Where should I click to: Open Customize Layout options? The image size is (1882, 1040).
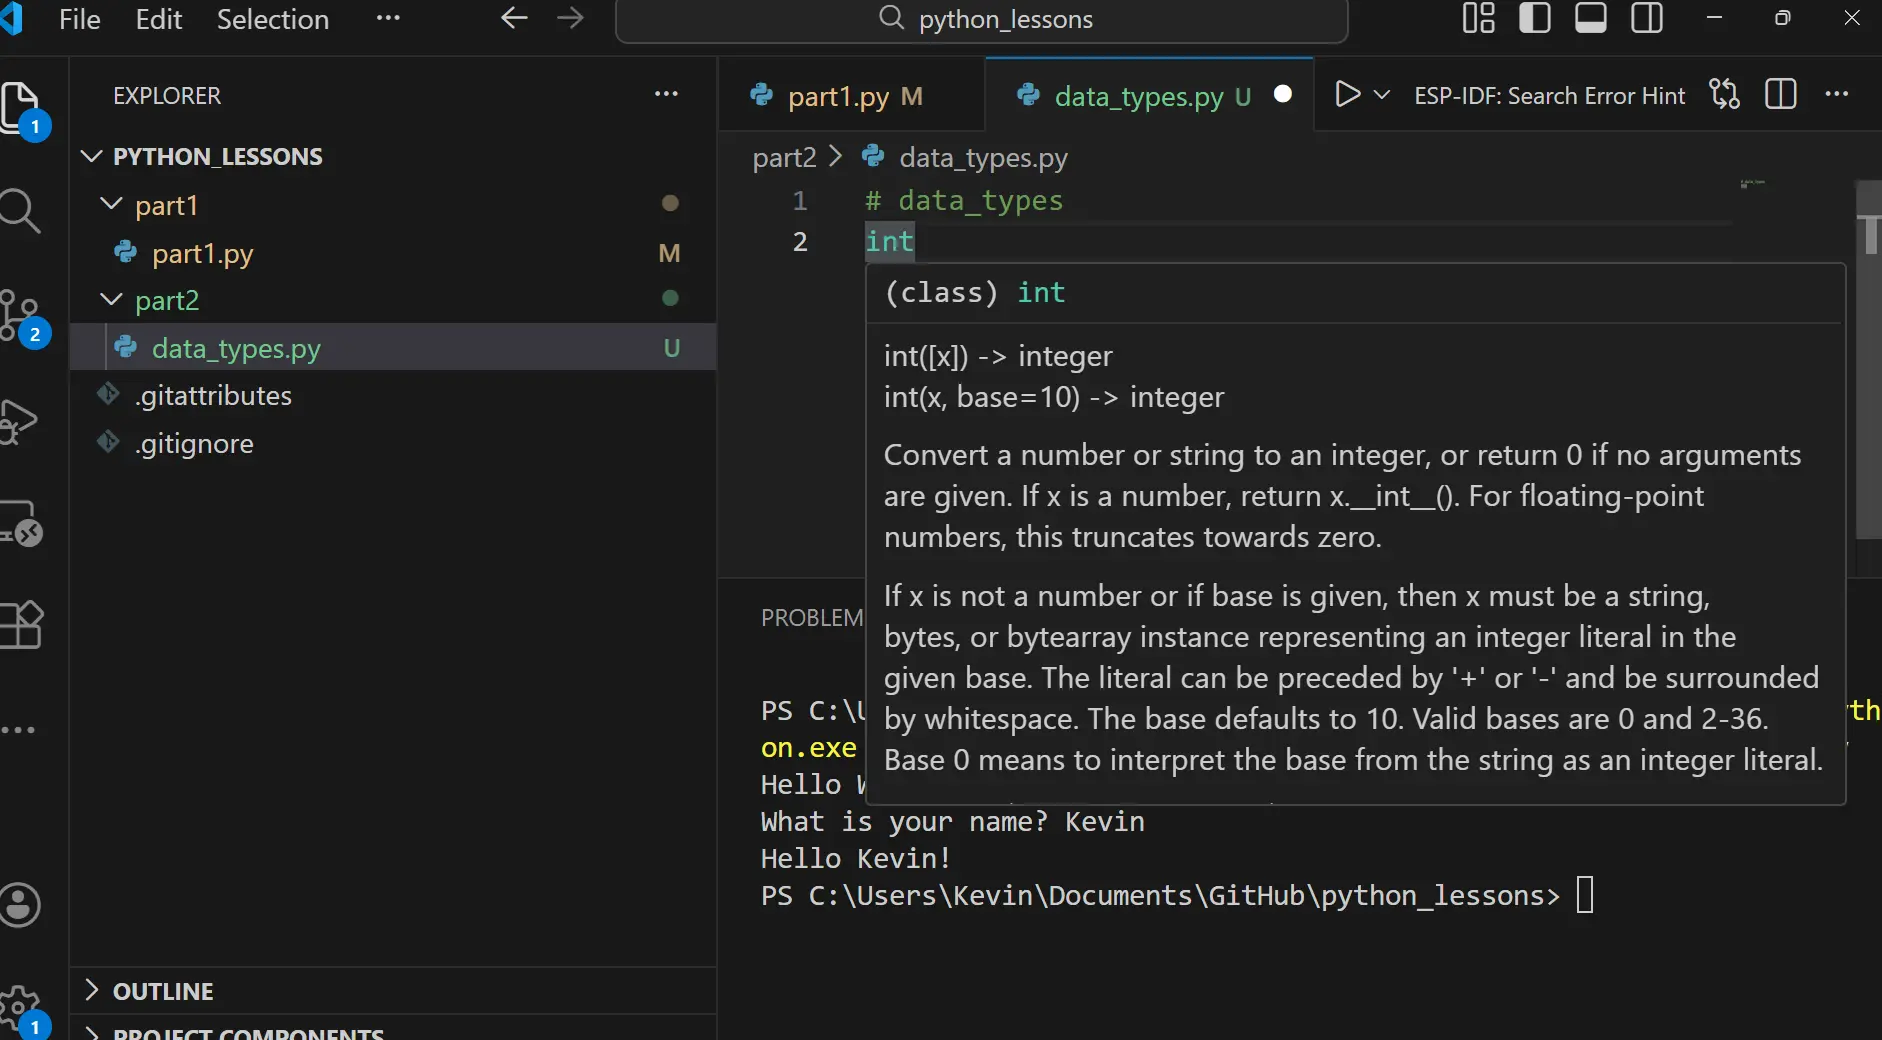[1478, 18]
